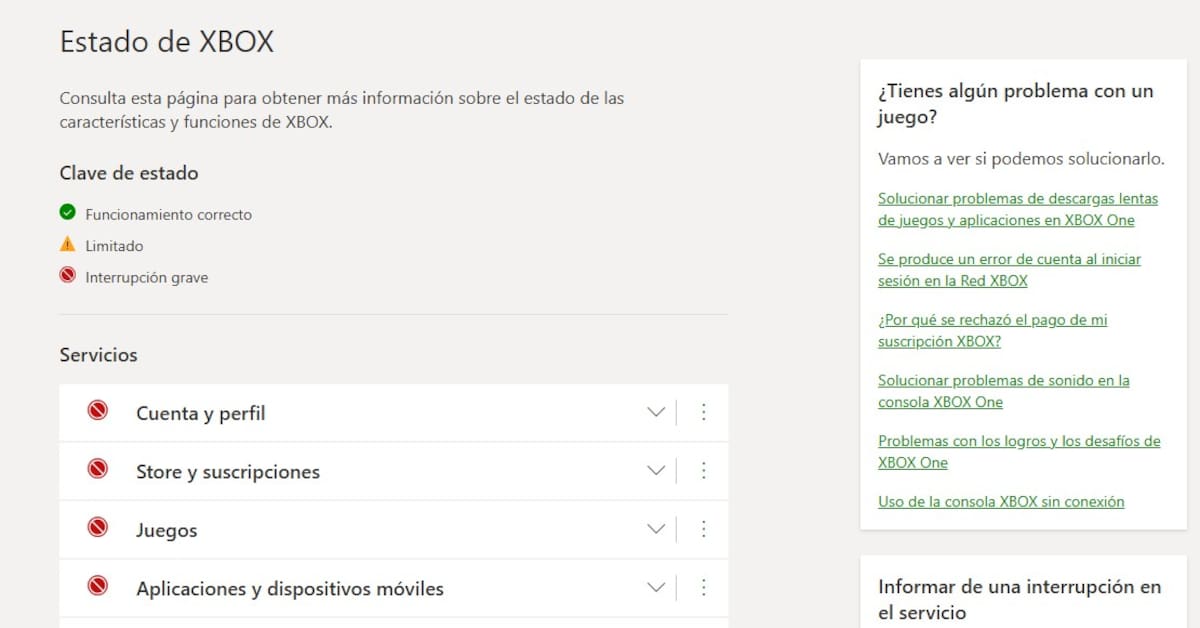
Task: Click Informar de una interrupción en el servicio heading
Action: tap(1020, 599)
